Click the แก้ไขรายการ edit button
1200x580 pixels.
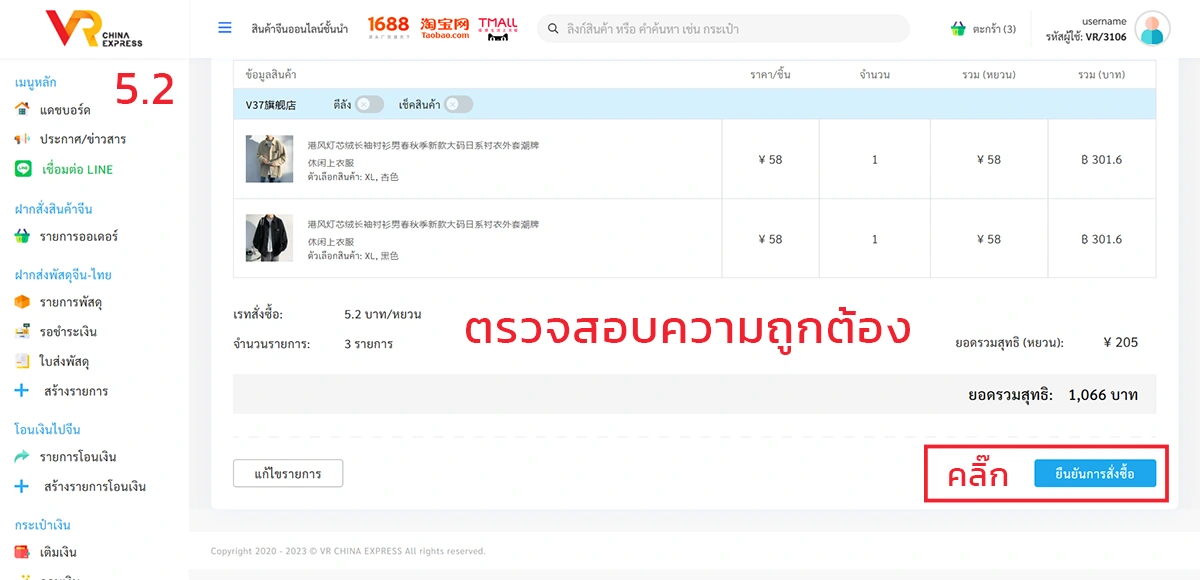pos(288,474)
